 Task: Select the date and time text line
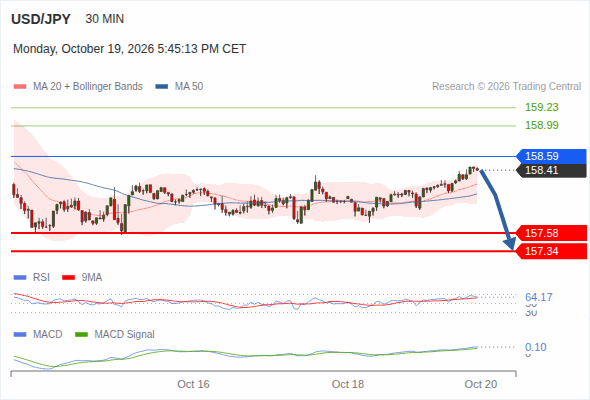click(x=129, y=49)
